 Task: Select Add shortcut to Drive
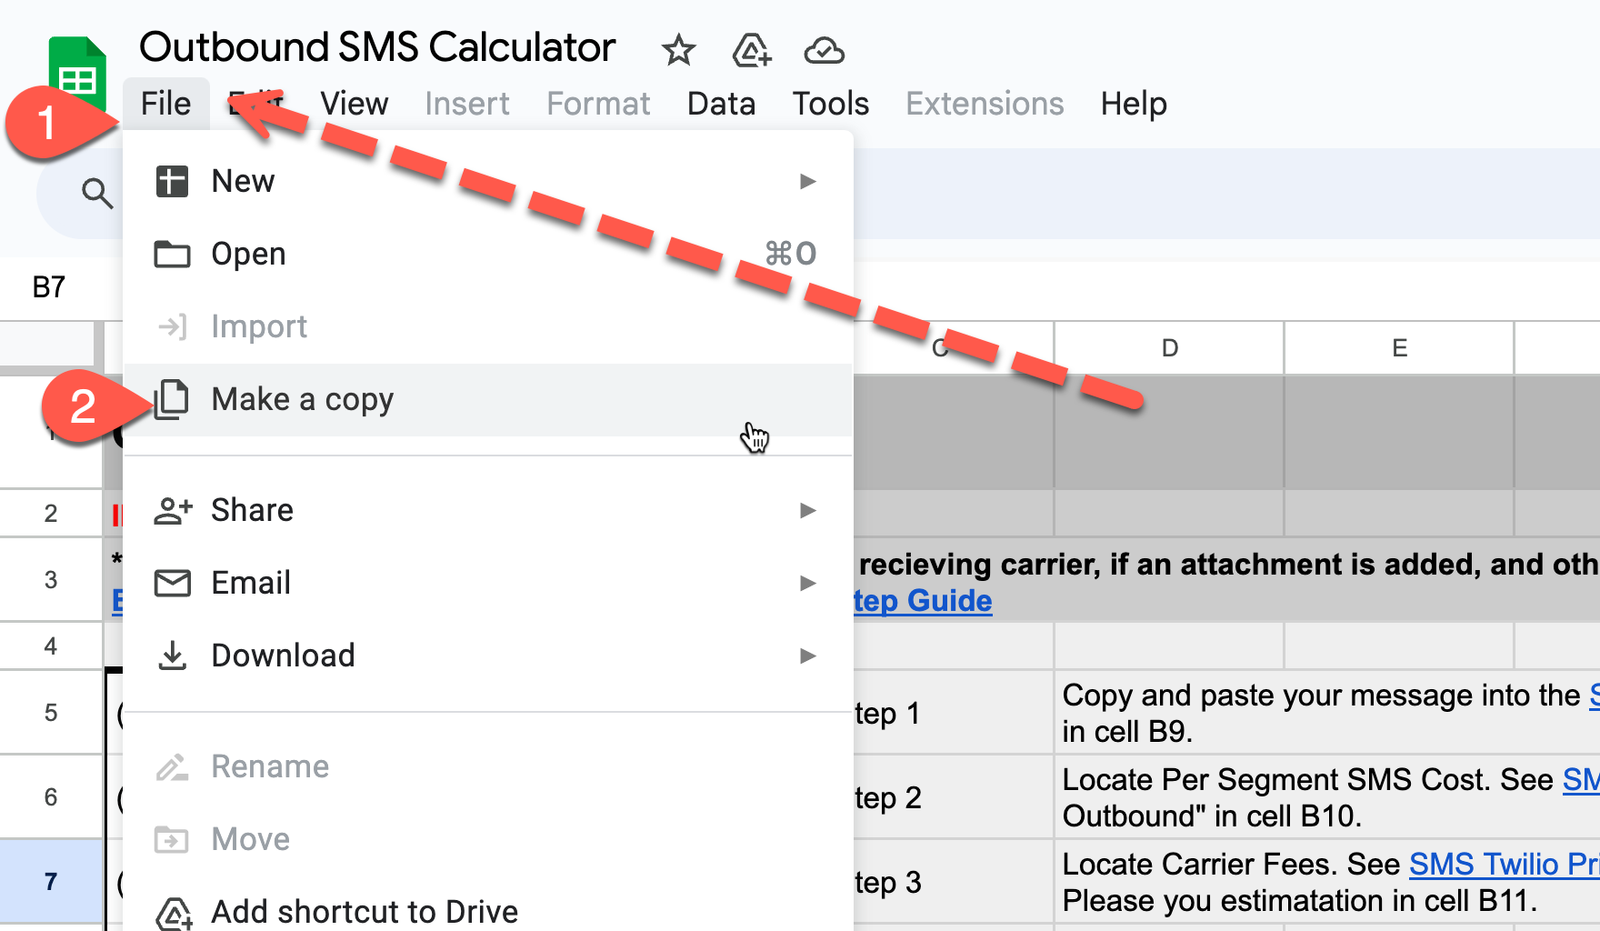[364, 911]
